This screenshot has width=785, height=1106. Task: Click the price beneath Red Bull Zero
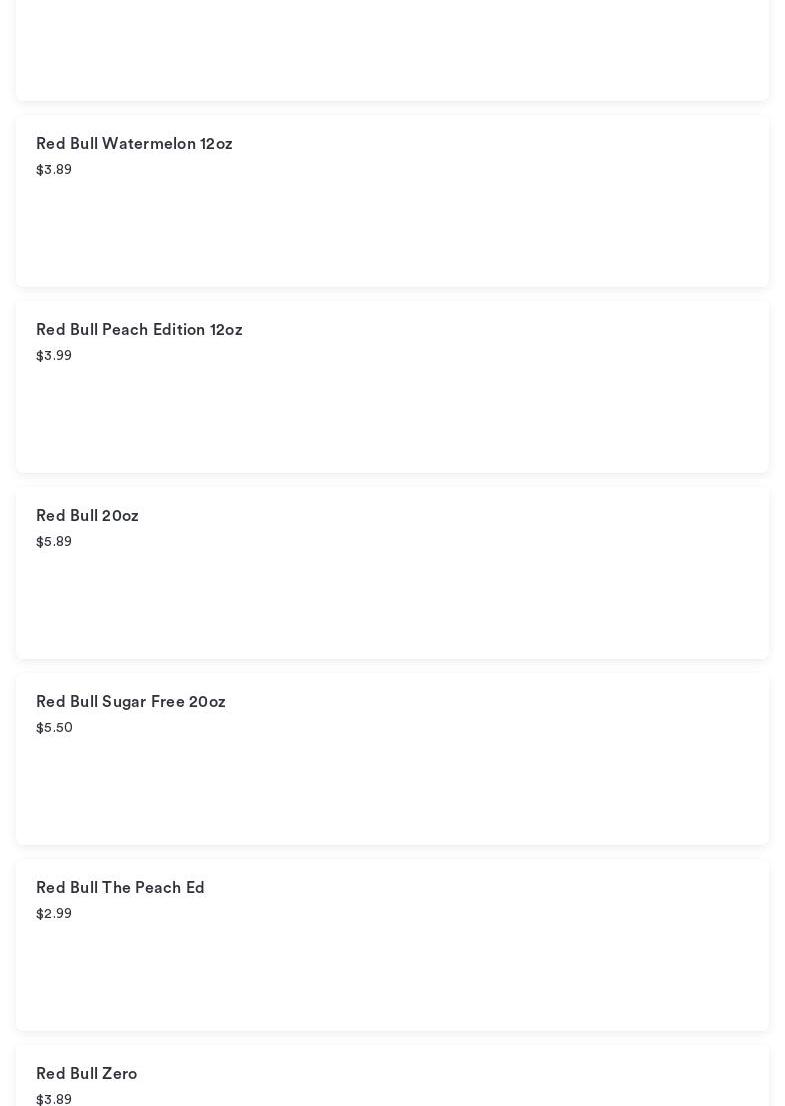[54, 1099]
